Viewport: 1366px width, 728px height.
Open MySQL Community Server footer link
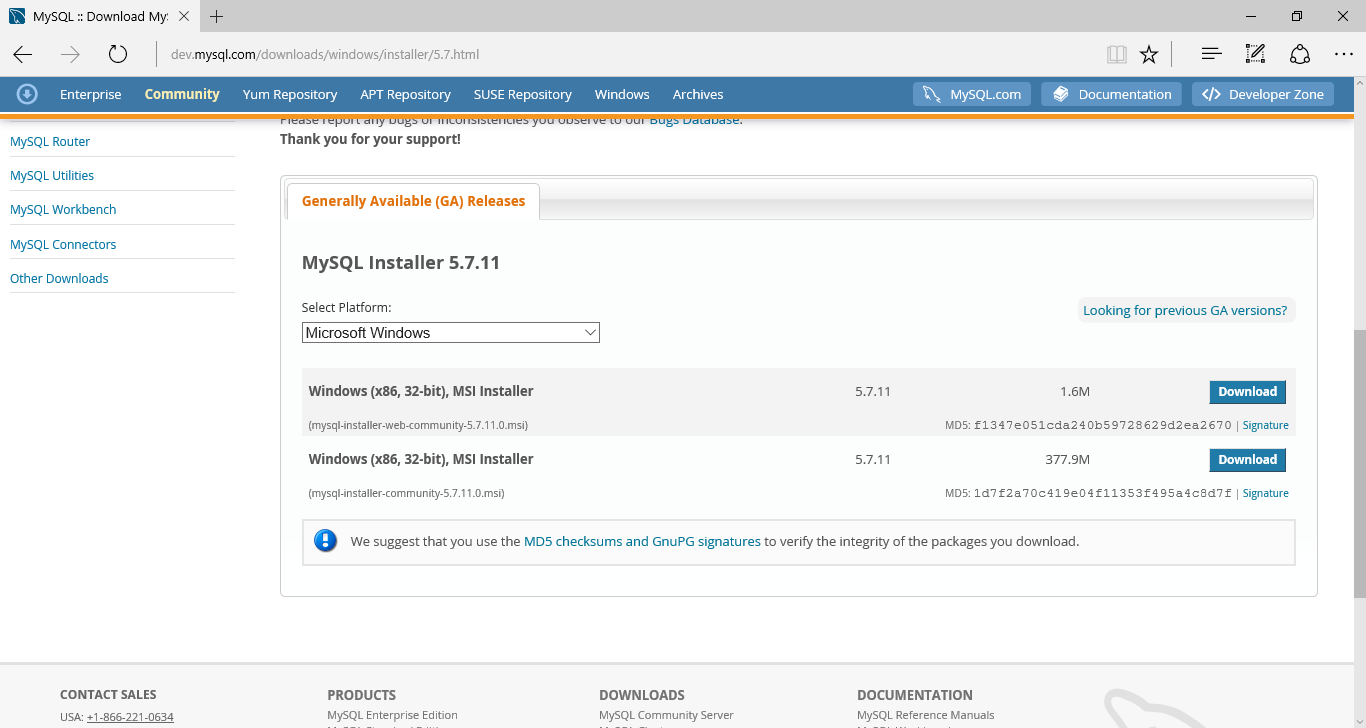coord(666,715)
